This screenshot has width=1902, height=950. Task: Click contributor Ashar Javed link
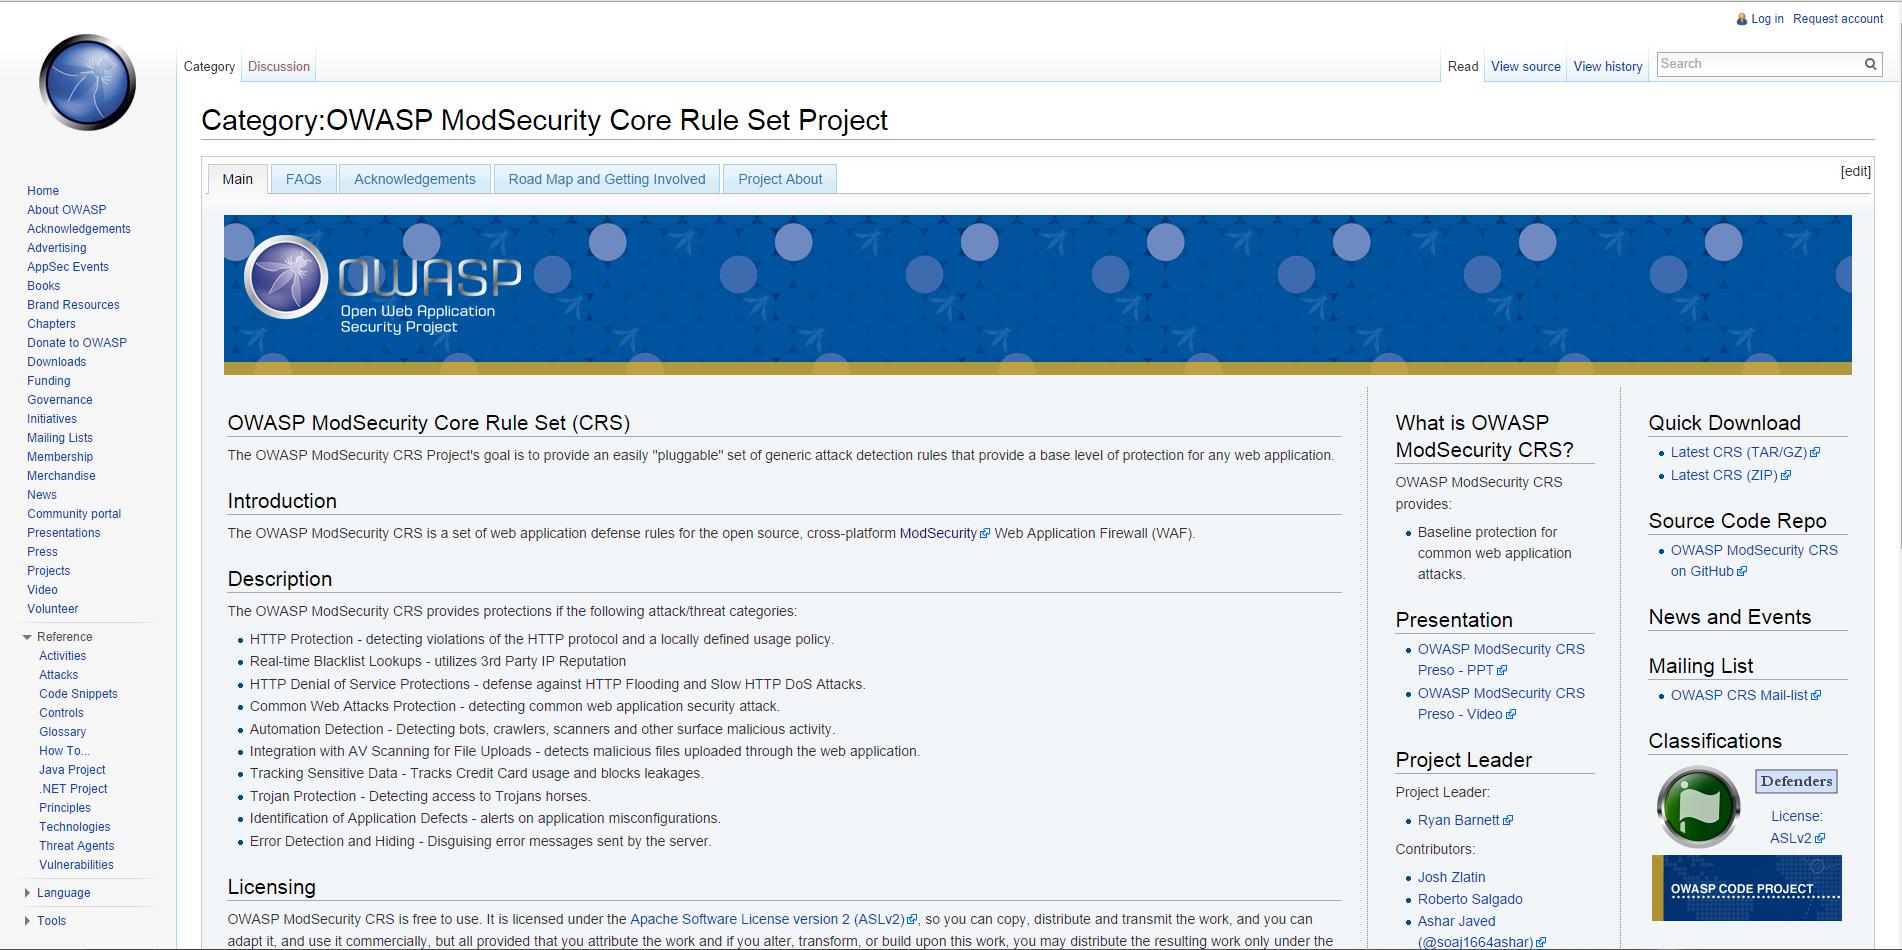pos(1482,931)
